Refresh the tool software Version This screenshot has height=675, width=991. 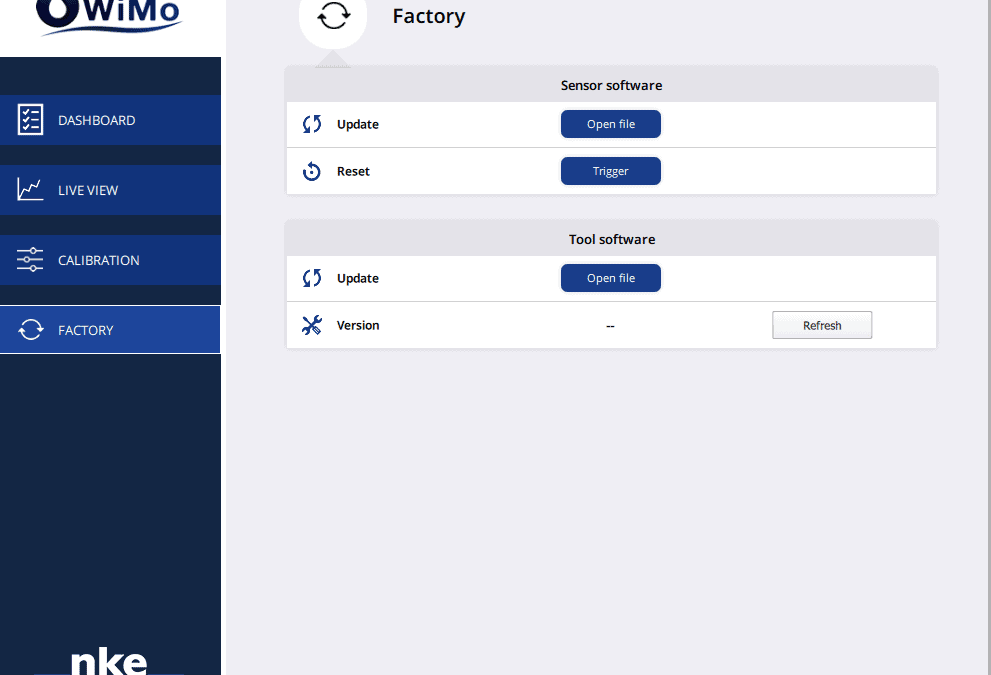point(822,325)
